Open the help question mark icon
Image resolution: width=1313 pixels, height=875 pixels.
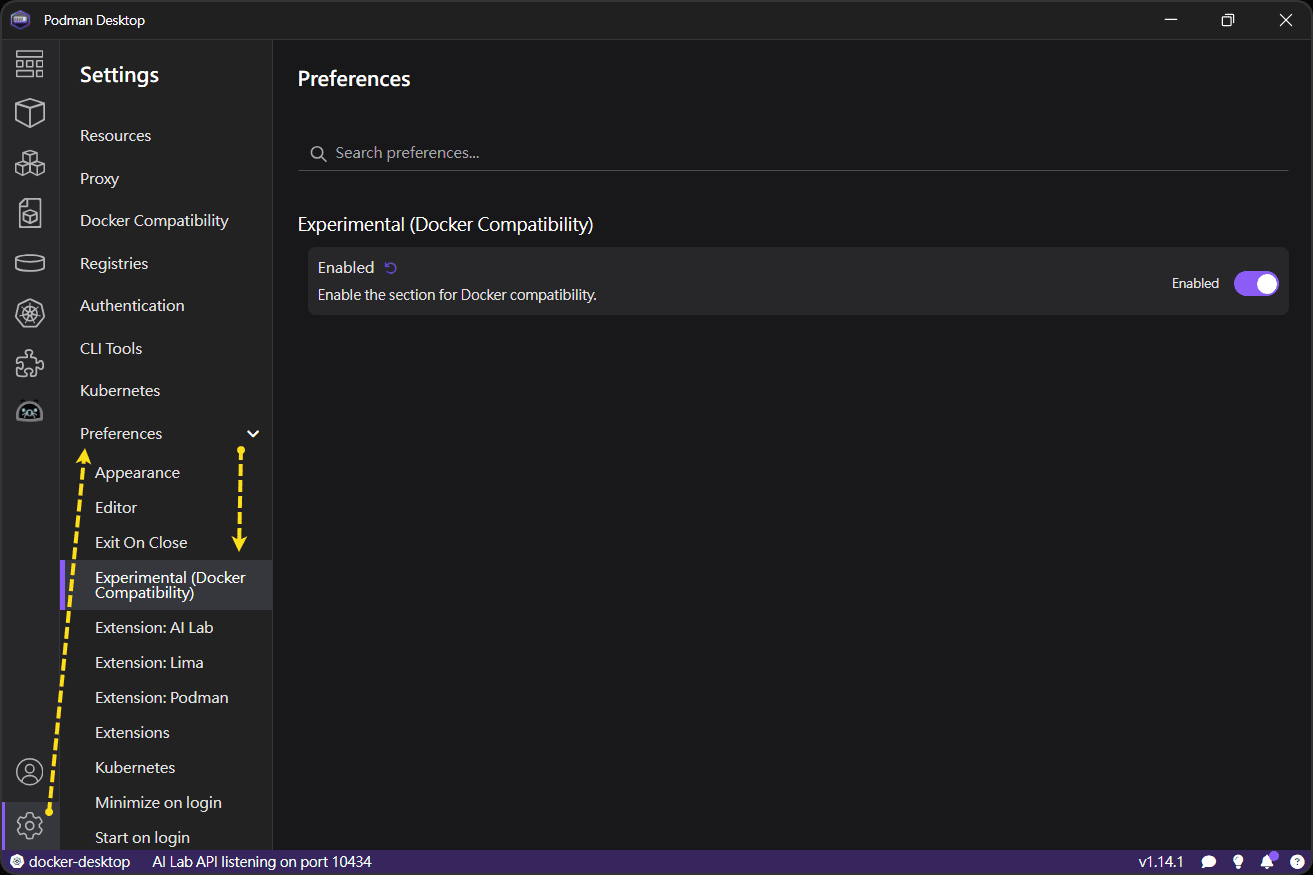pyautogui.click(x=1297, y=862)
